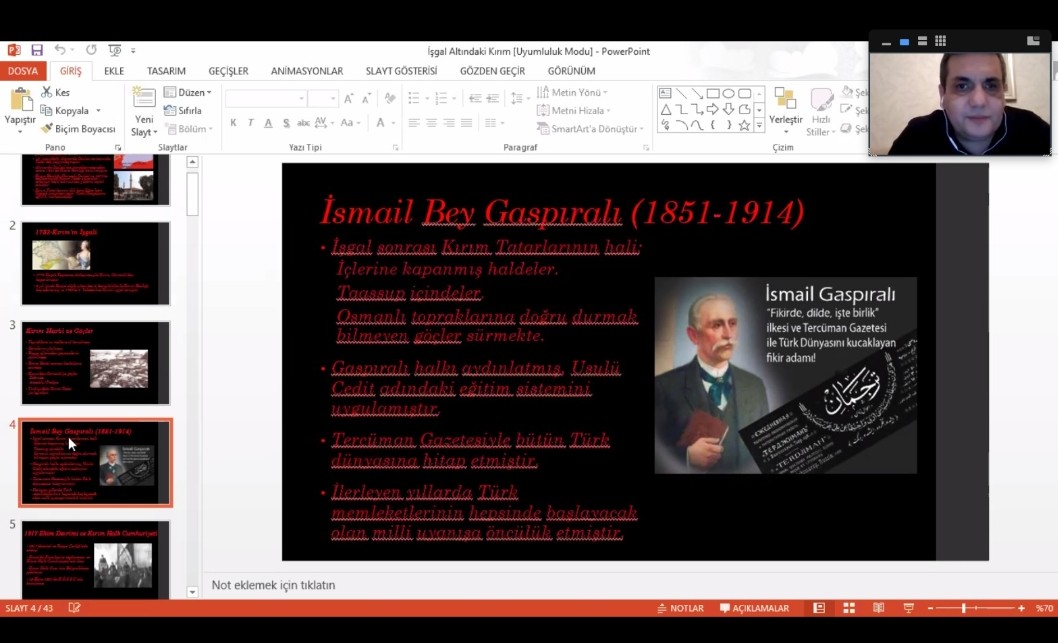Switch to TASARIM tab

(x=166, y=71)
